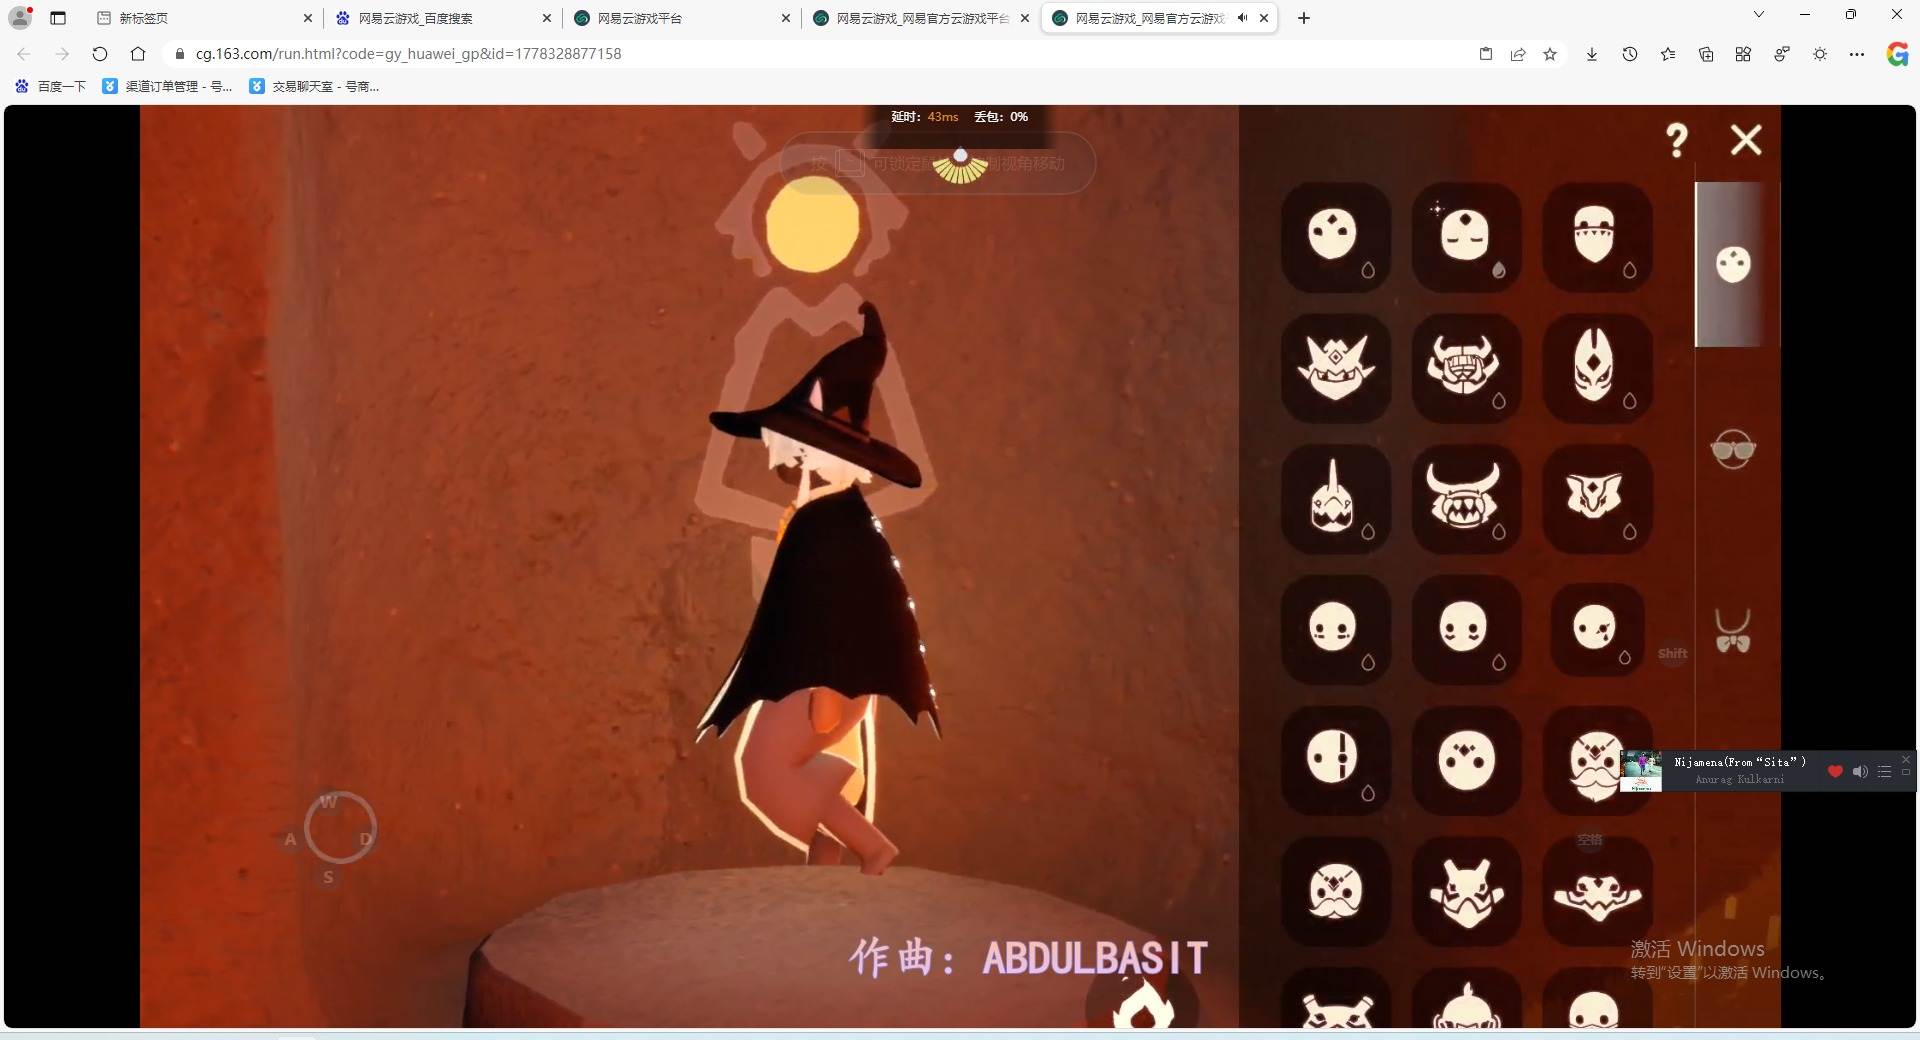The image size is (1920, 1040).
Task: Share this page from the address bar
Action: point(1518,54)
